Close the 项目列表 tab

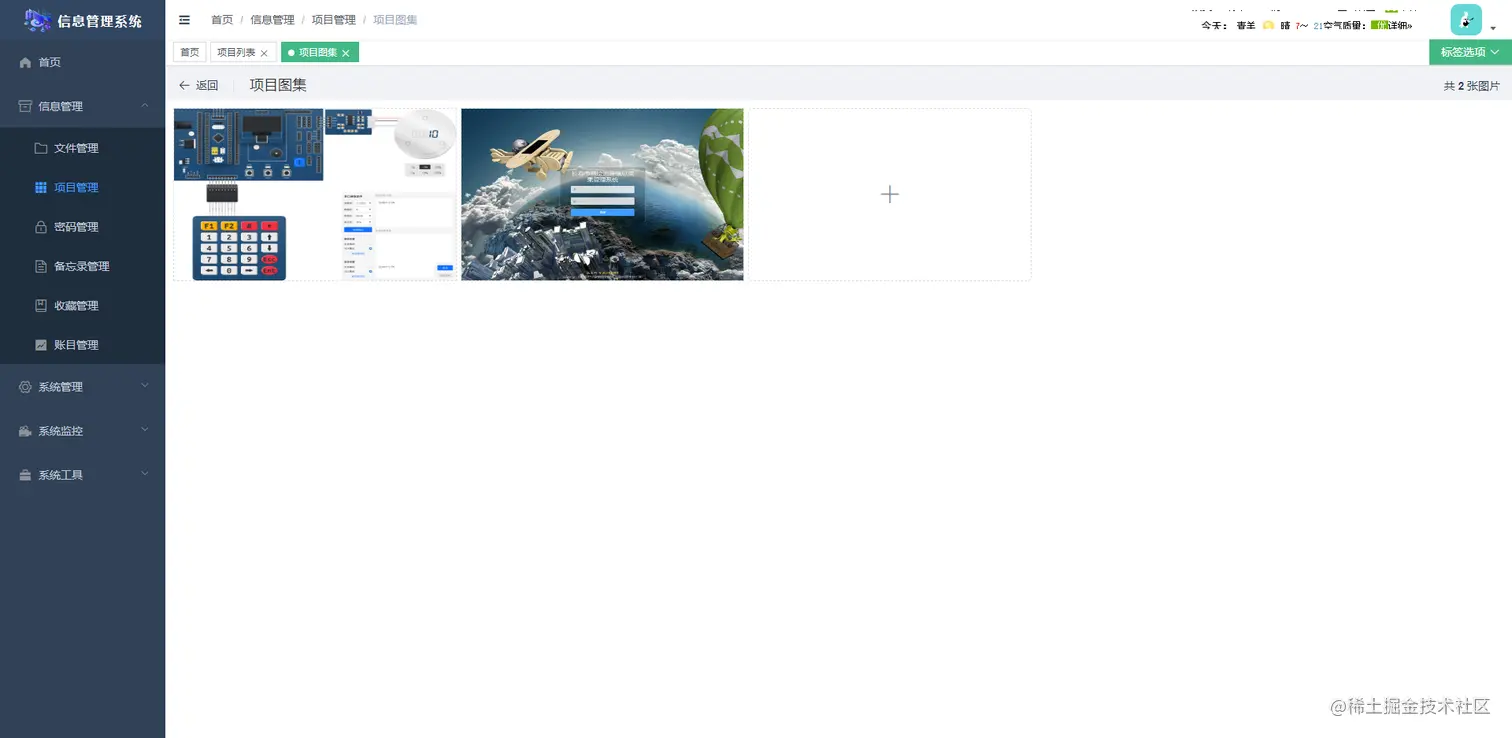point(264,53)
